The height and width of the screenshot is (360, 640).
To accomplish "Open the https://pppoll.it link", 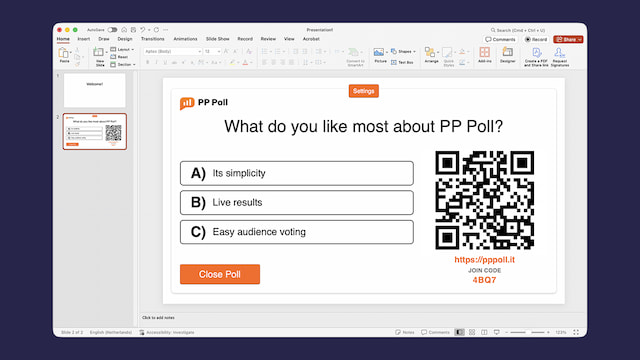I will click(x=484, y=260).
